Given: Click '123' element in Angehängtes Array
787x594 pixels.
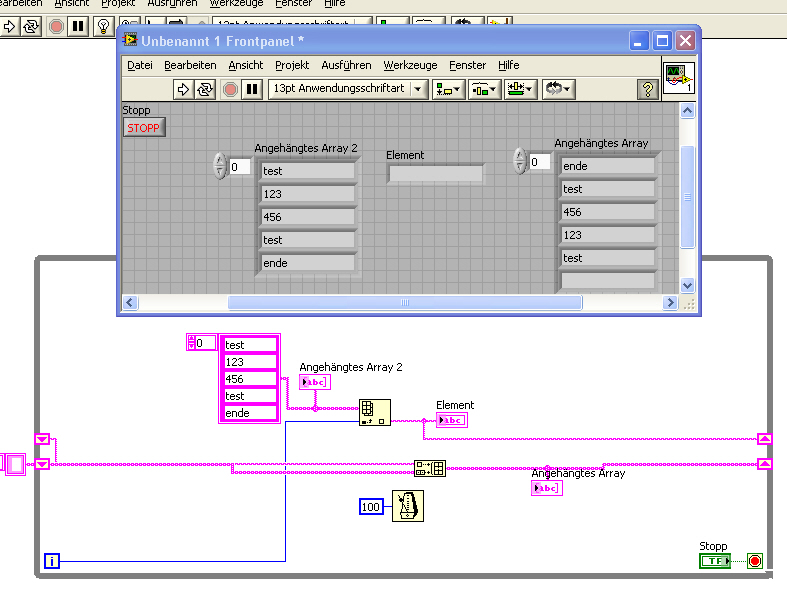Looking at the screenshot, I should pyautogui.click(x=608, y=235).
